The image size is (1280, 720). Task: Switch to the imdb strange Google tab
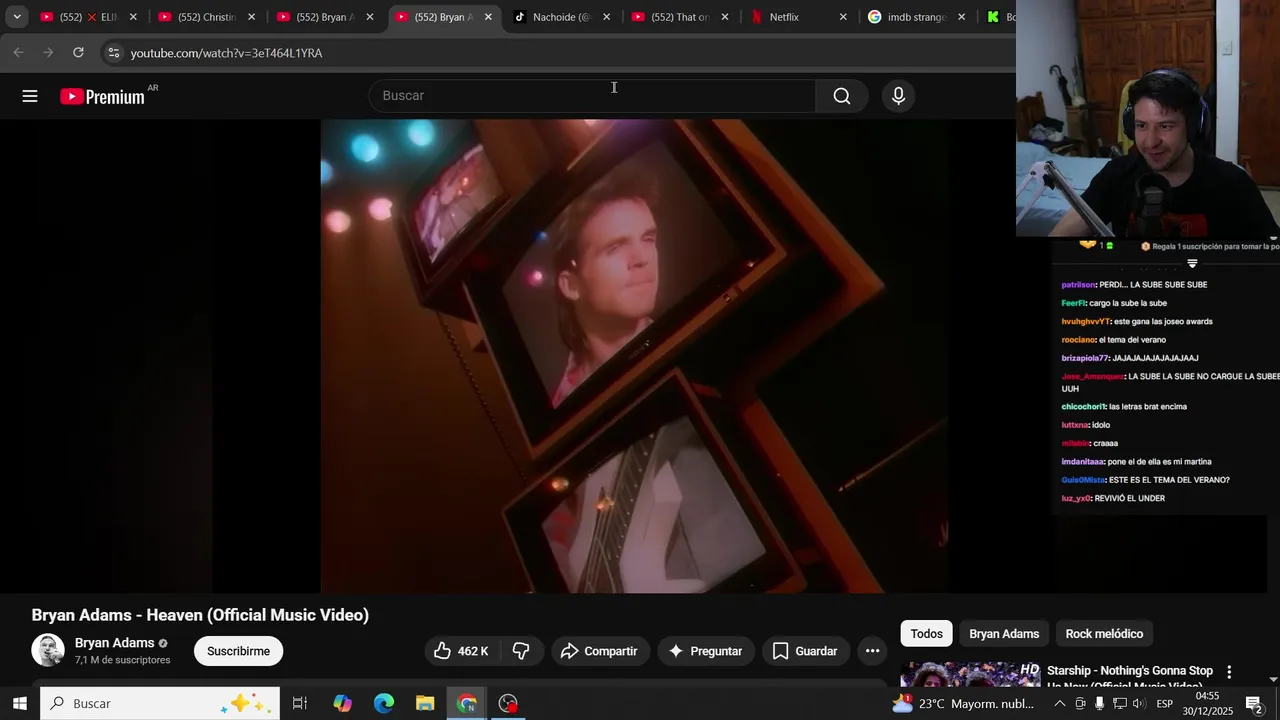point(916,17)
